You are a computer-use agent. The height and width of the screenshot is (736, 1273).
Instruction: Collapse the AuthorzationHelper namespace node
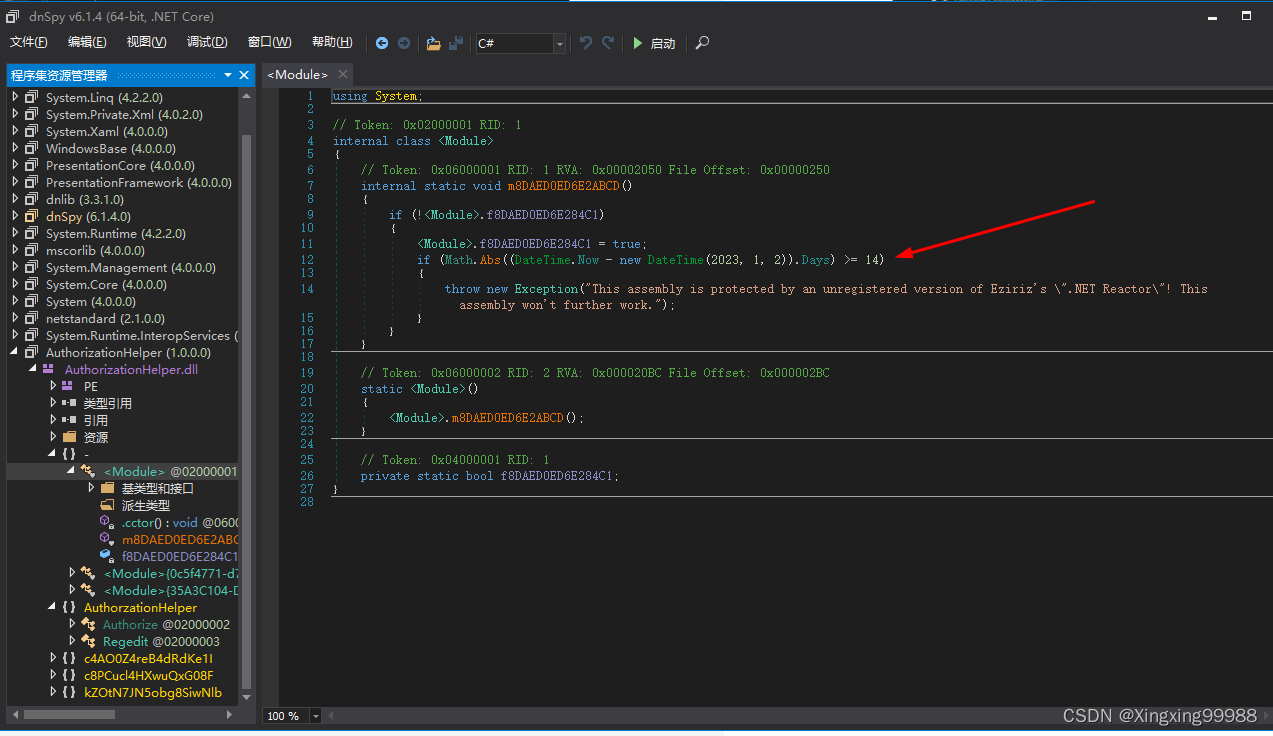click(52, 607)
